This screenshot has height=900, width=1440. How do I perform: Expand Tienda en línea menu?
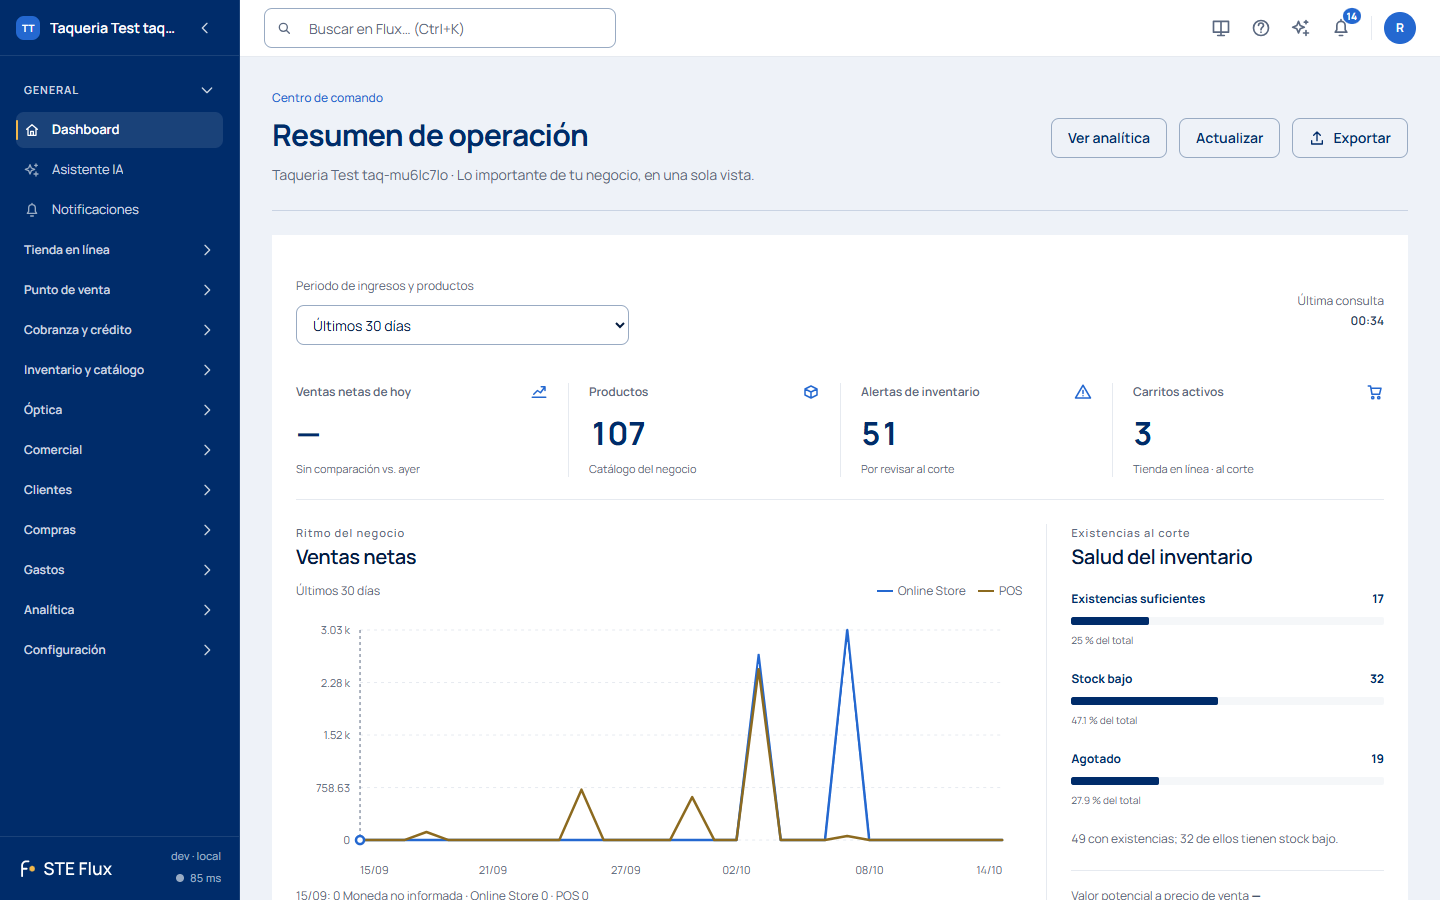[119, 250]
